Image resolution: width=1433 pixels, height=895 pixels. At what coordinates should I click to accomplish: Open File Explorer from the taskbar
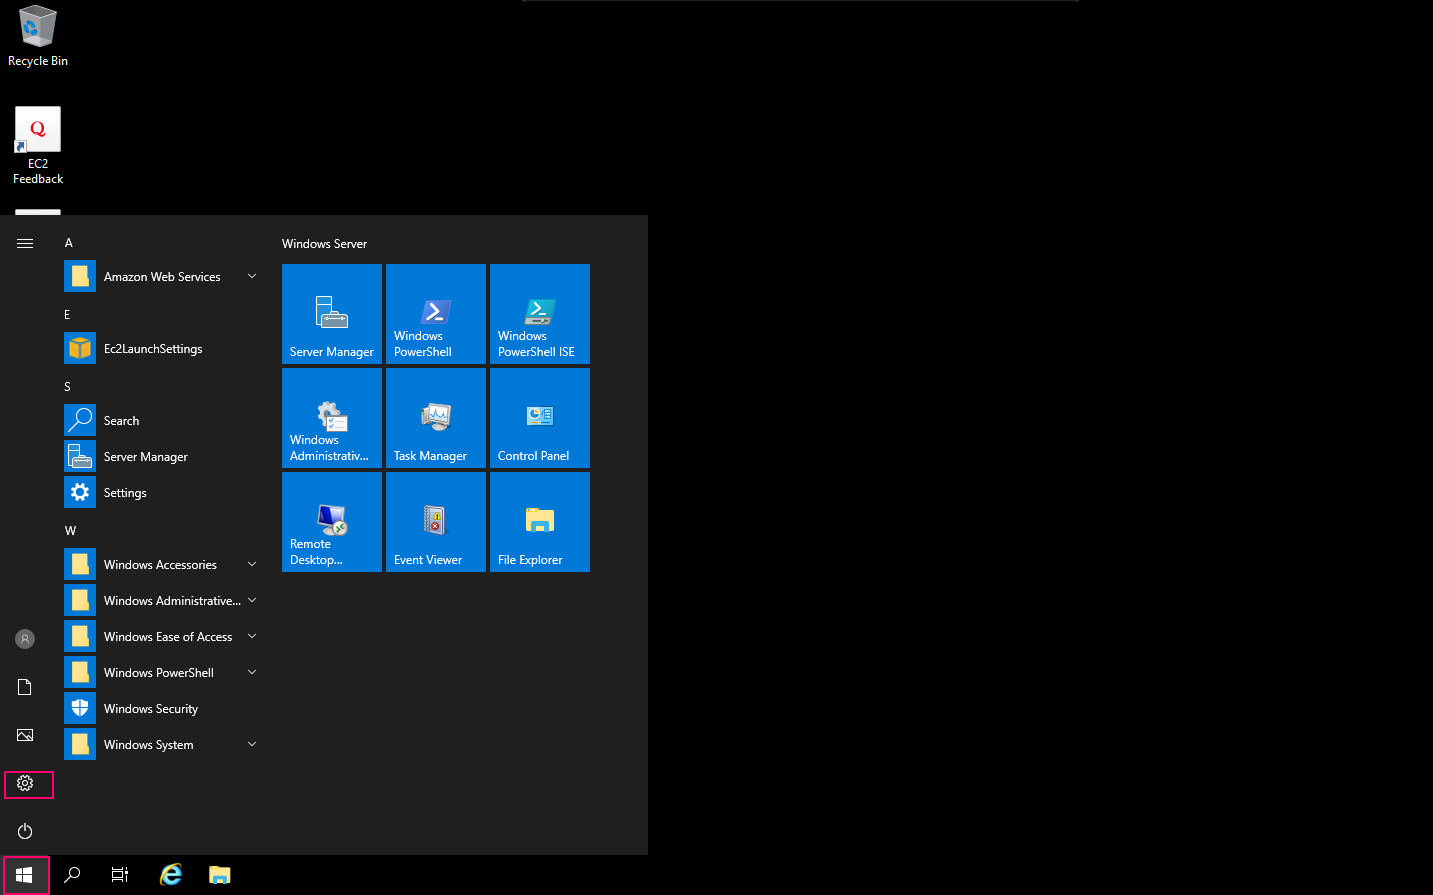220,875
